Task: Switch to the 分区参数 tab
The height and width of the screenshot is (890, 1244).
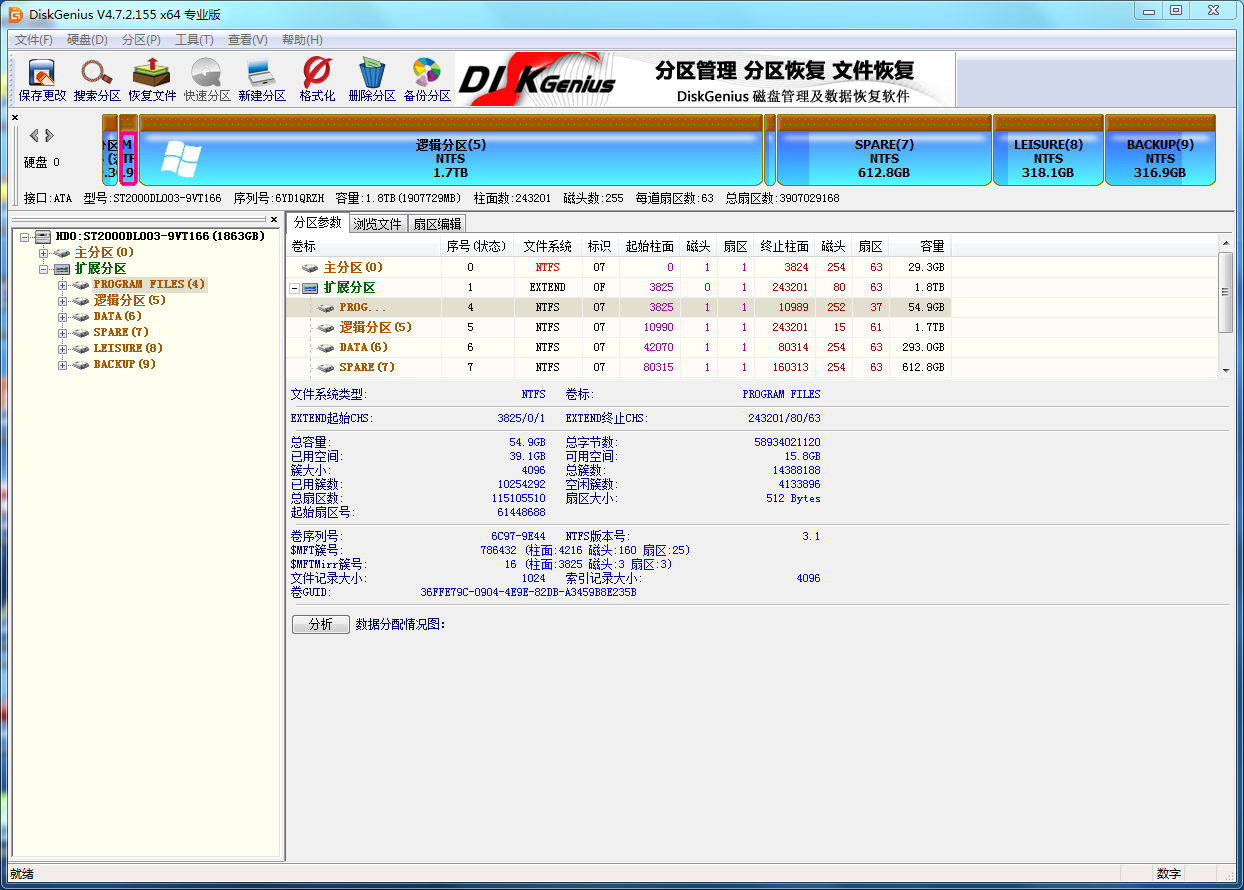Action: pyautogui.click(x=318, y=223)
